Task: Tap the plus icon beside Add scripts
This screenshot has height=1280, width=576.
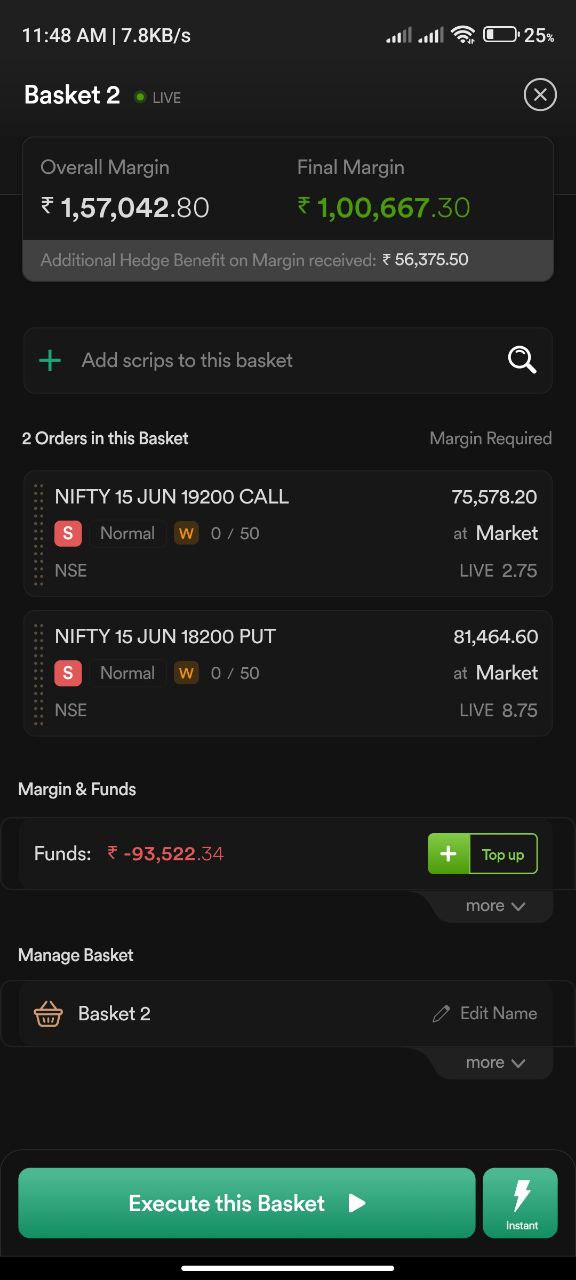Action: tap(50, 360)
